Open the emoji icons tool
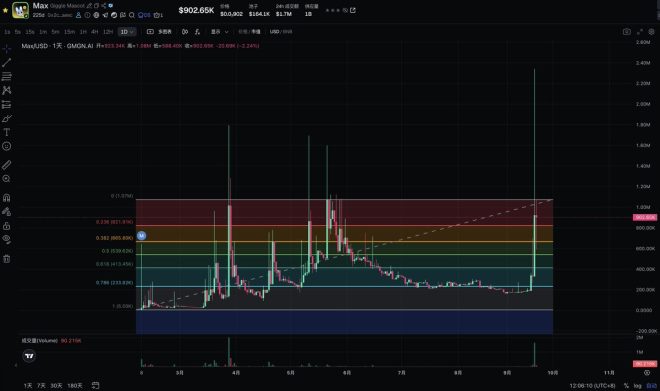The height and width of the screenshot is (391, 660). click(x=6, y=146)
